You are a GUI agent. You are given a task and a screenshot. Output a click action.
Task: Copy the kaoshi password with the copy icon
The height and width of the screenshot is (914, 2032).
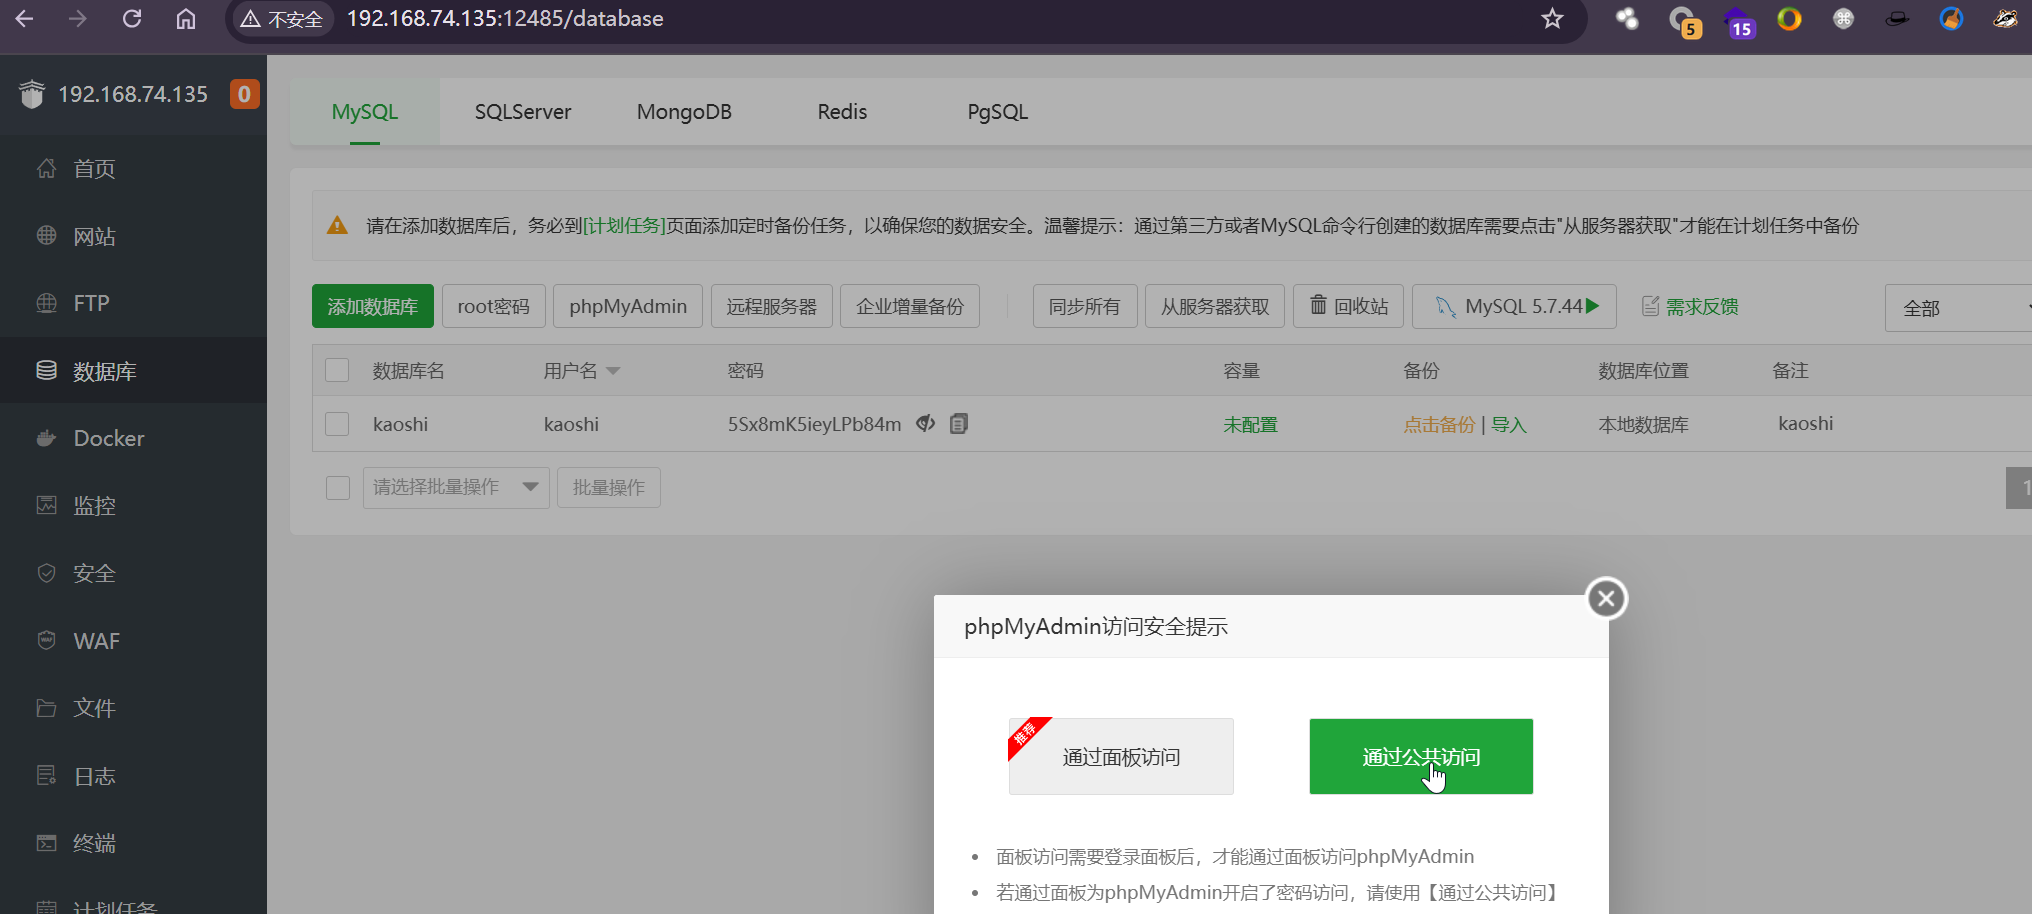[x=959, y=424]
